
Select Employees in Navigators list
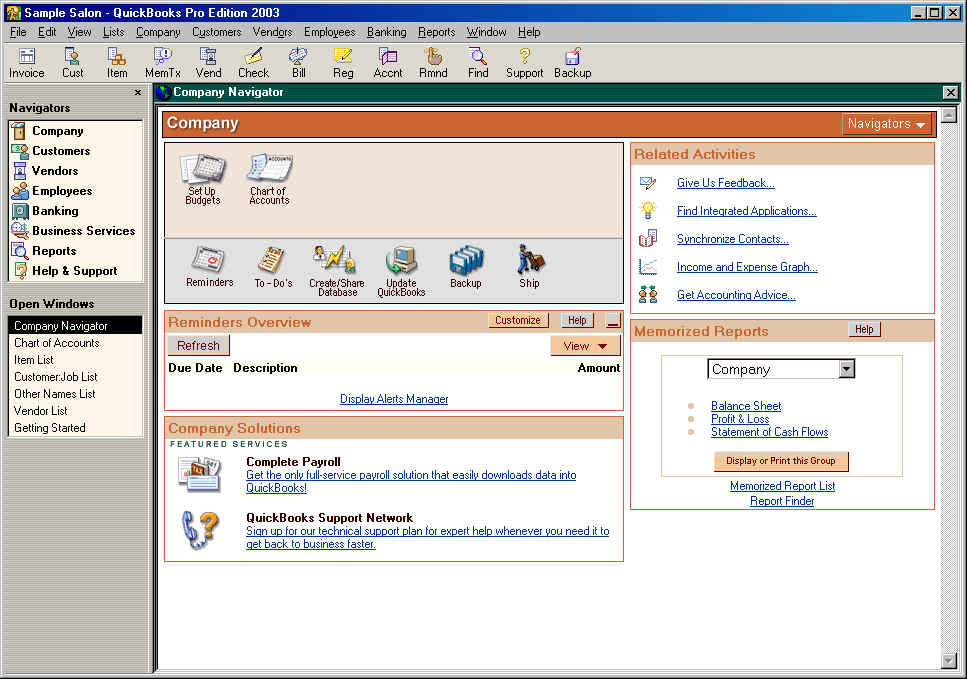pyautogui.click(x=62, y=191)
